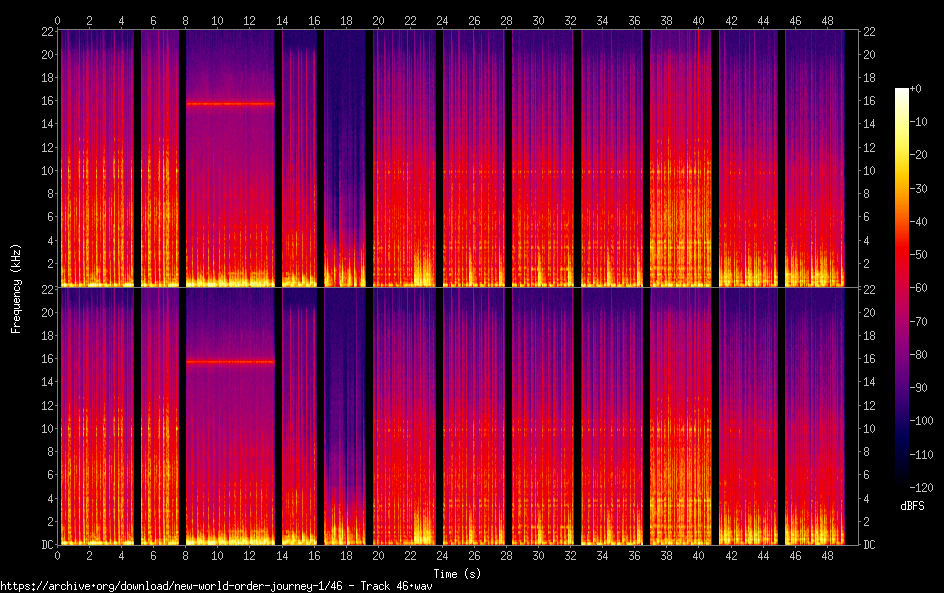Image resolution: width=944 pixels, height=593 pixels.
Task: Select the "Time (s)" axis label
Action: [x=455, y=573]
